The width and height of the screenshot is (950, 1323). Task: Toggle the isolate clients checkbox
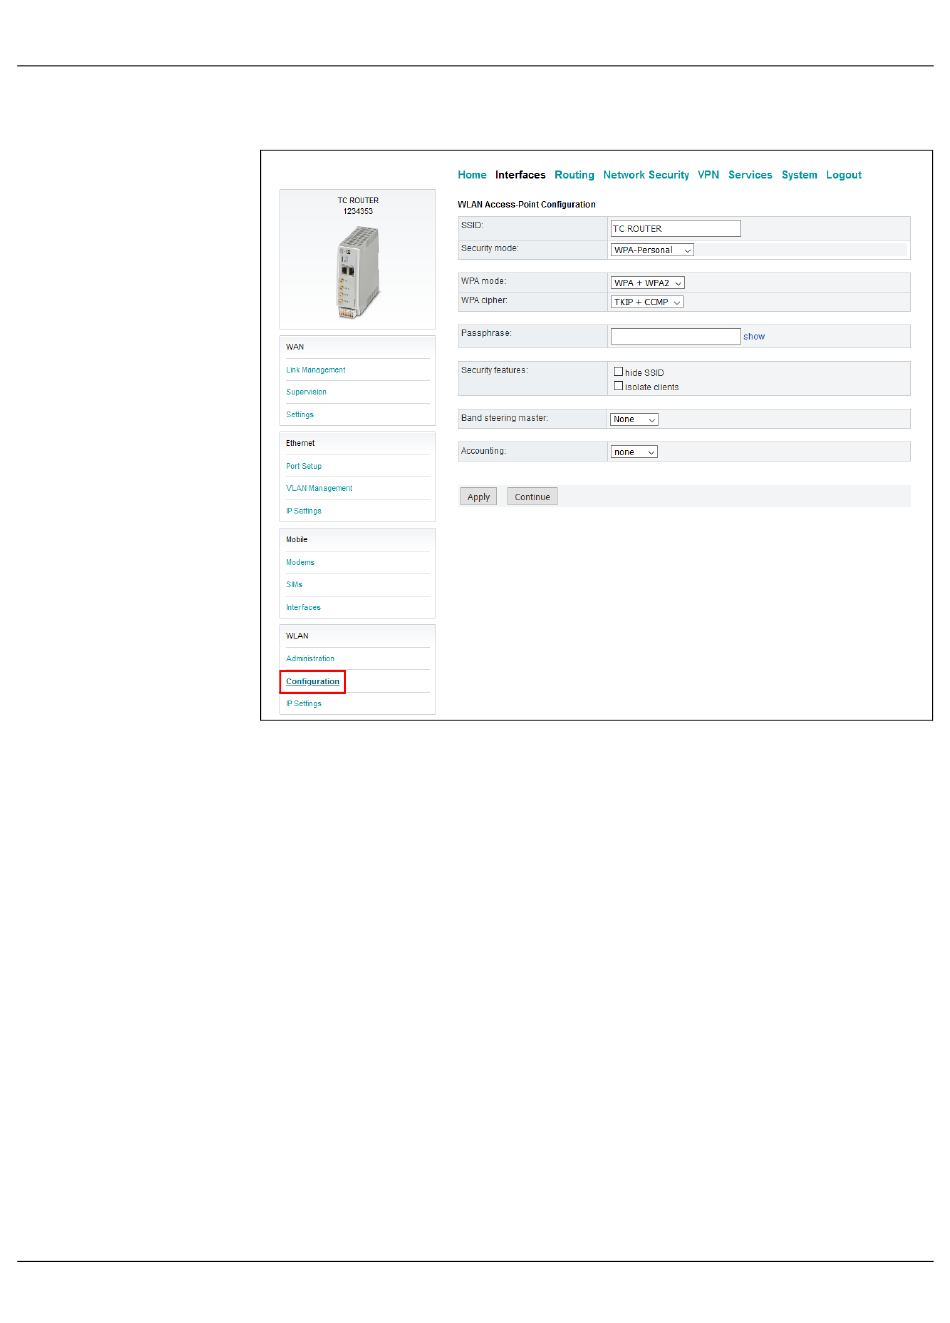click(x=618, y=386)
